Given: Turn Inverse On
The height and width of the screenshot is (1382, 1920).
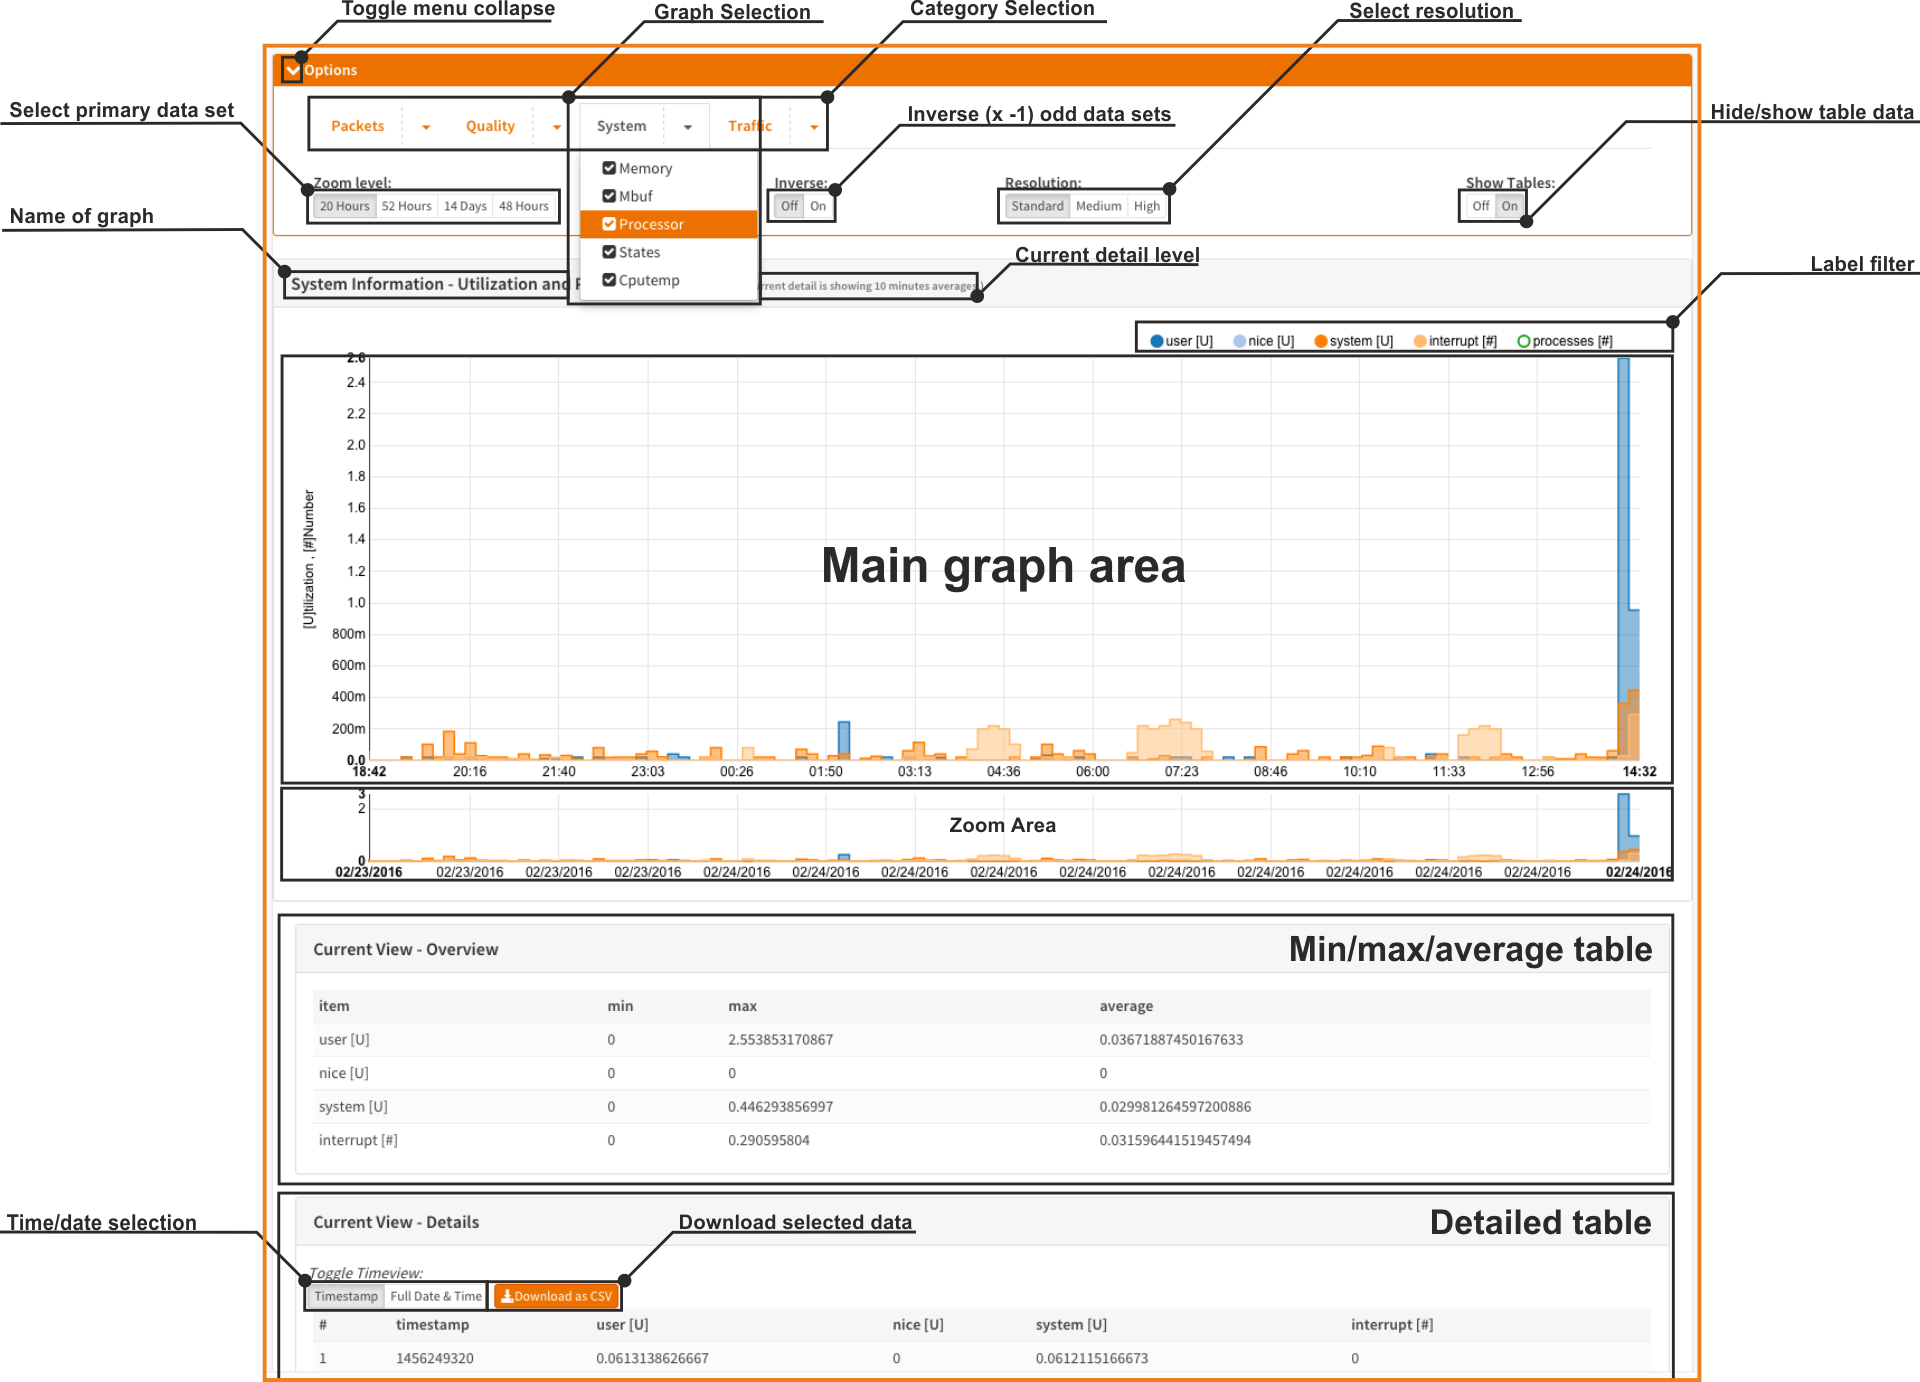Looking at the screenshot, I should pyautogui.click(x=818, y=206).
